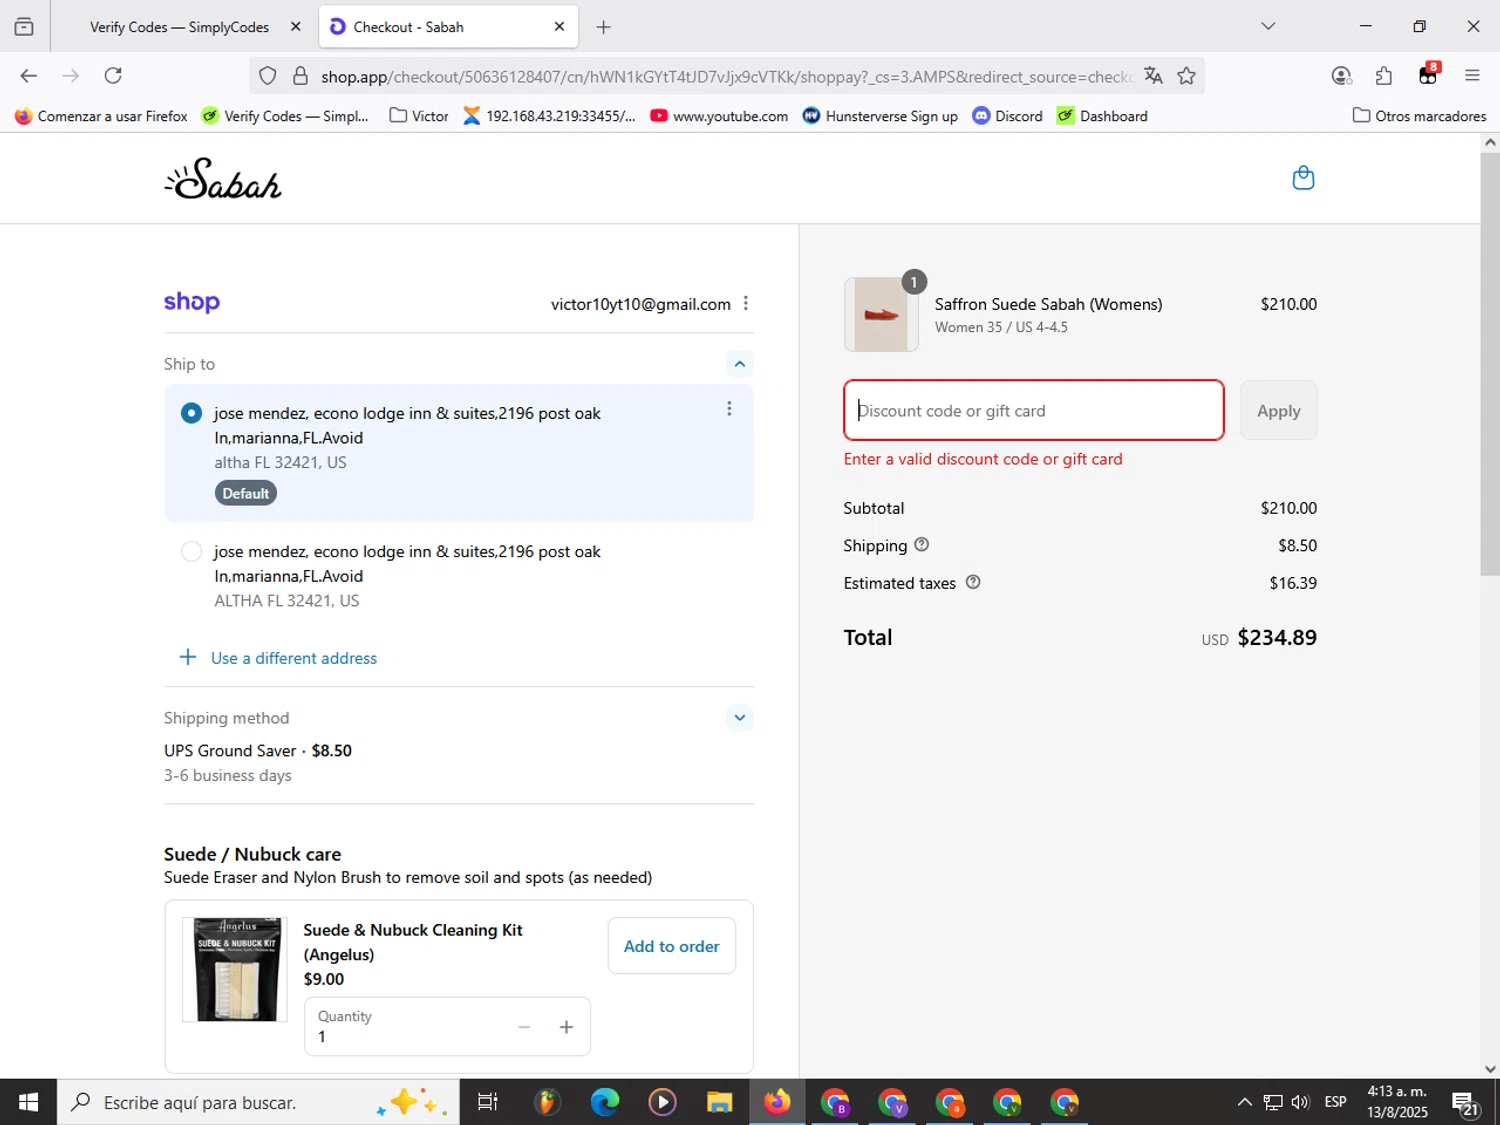Open the Victor bookmarks folder
Image resolution: width=1500 pixels, height=1125 pixels.
tap(419, 116)
